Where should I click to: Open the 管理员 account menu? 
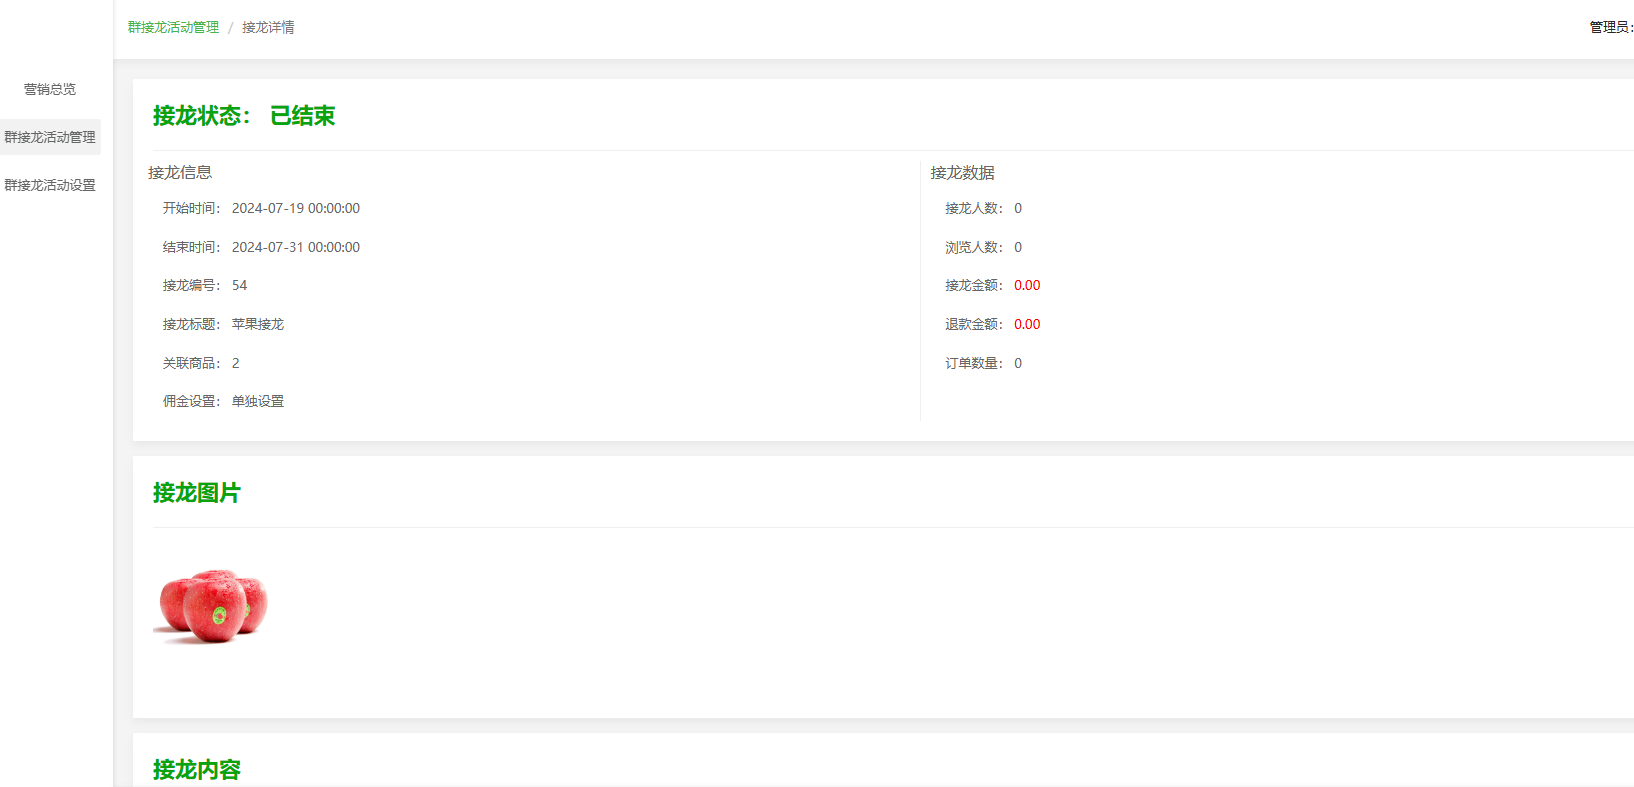point(1610,27)
